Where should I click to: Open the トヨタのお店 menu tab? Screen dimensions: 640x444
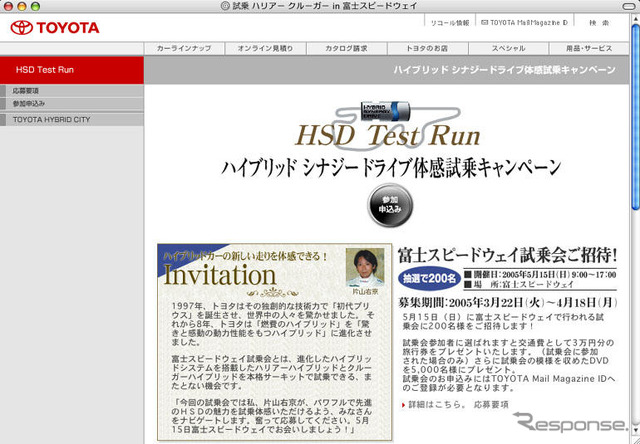pyautogui.click(x=427, y=48)
